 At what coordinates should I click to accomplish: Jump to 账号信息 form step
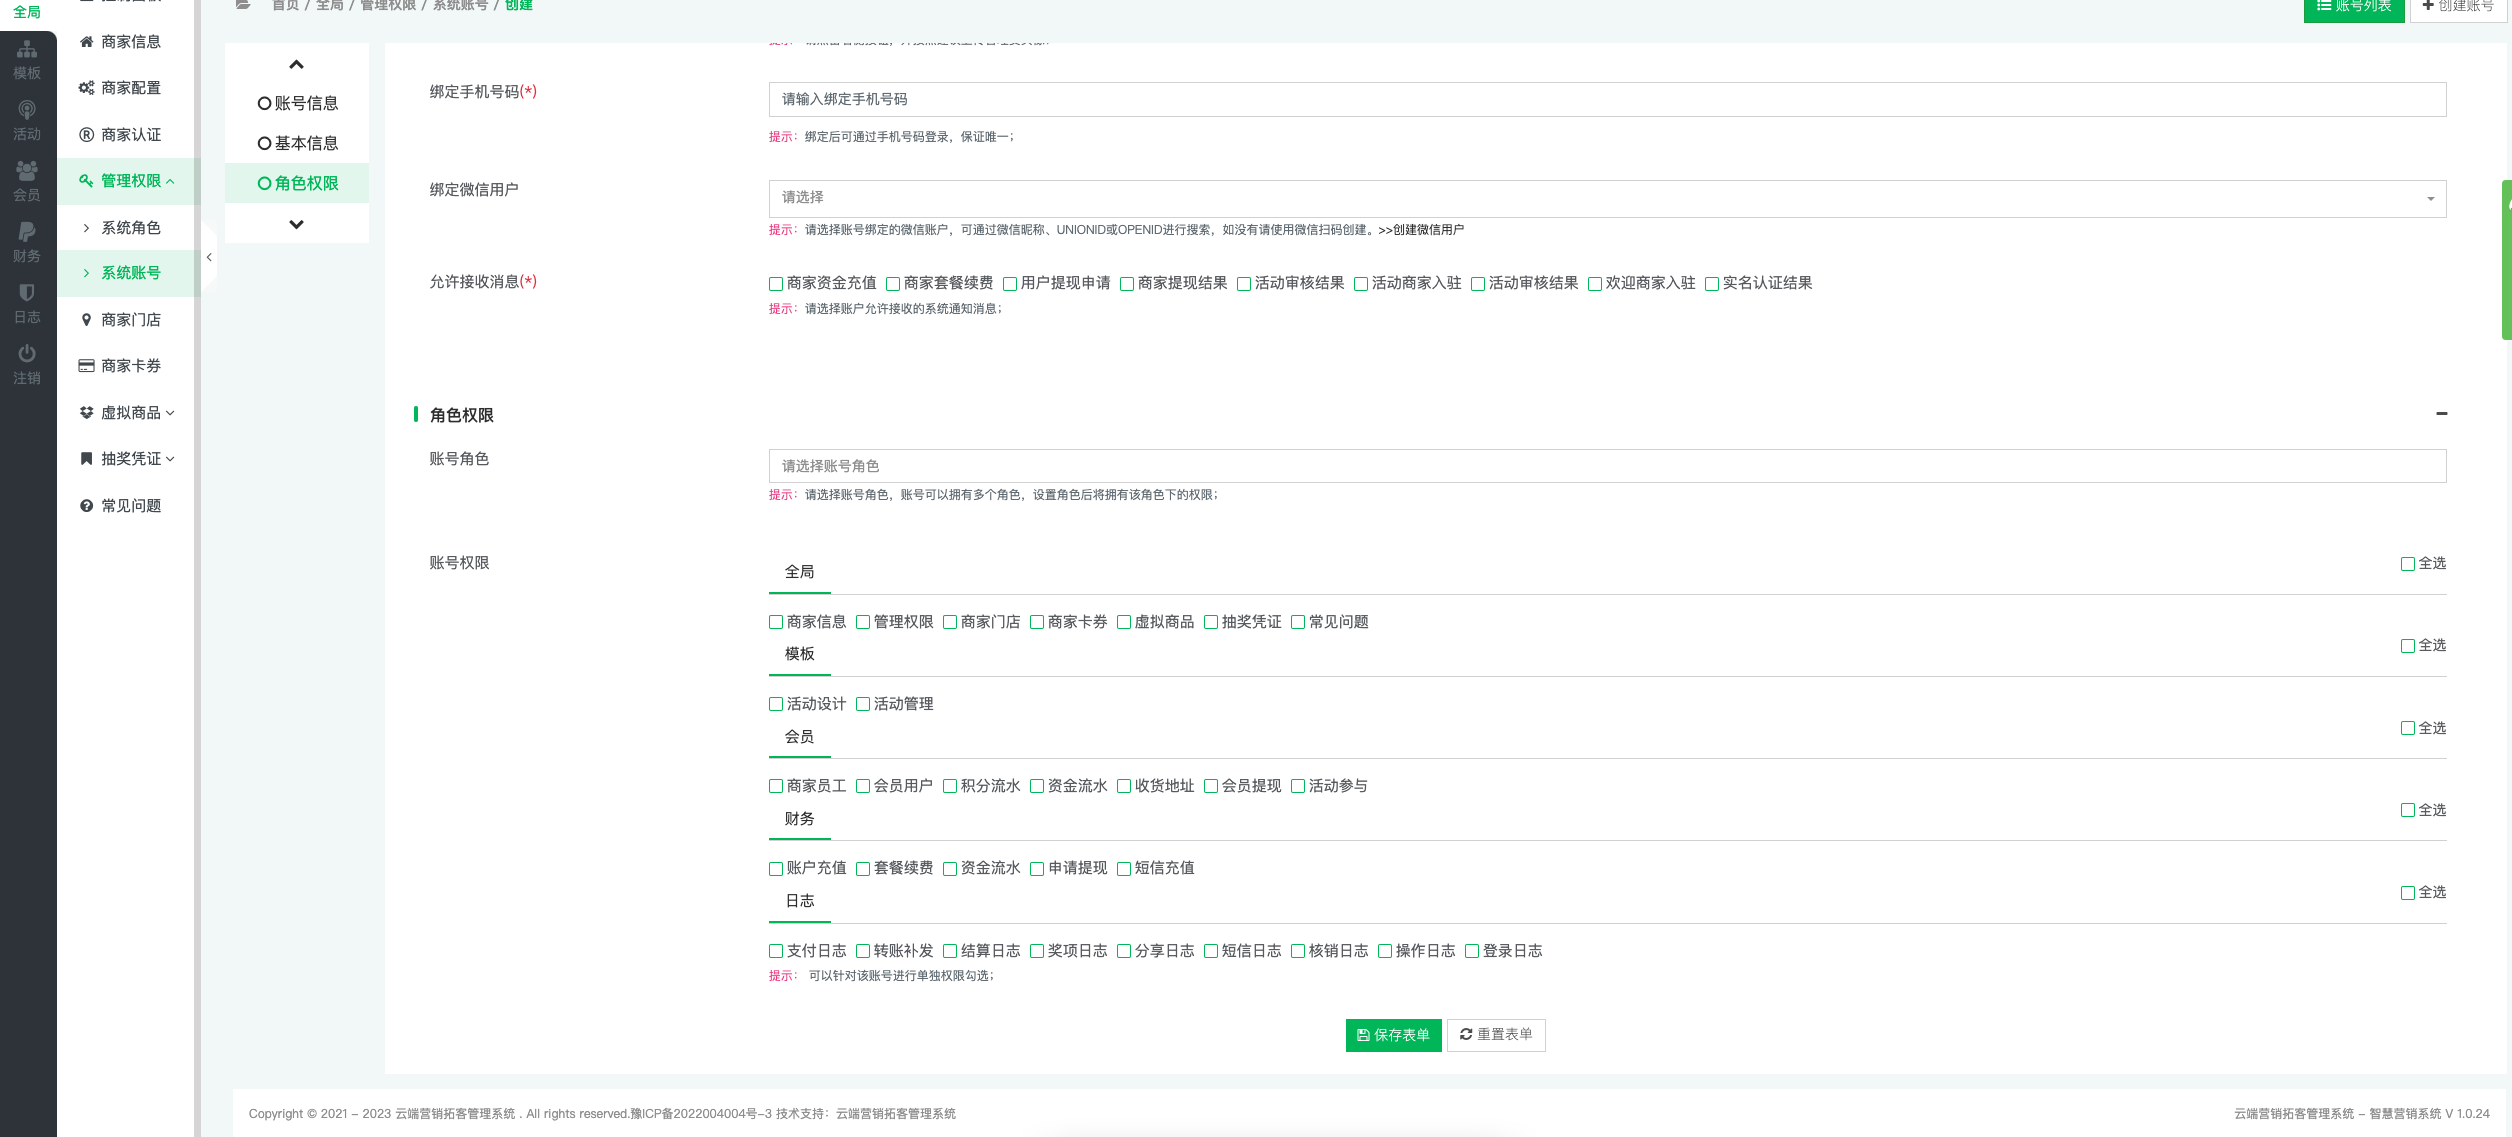(x=297, y=103)
